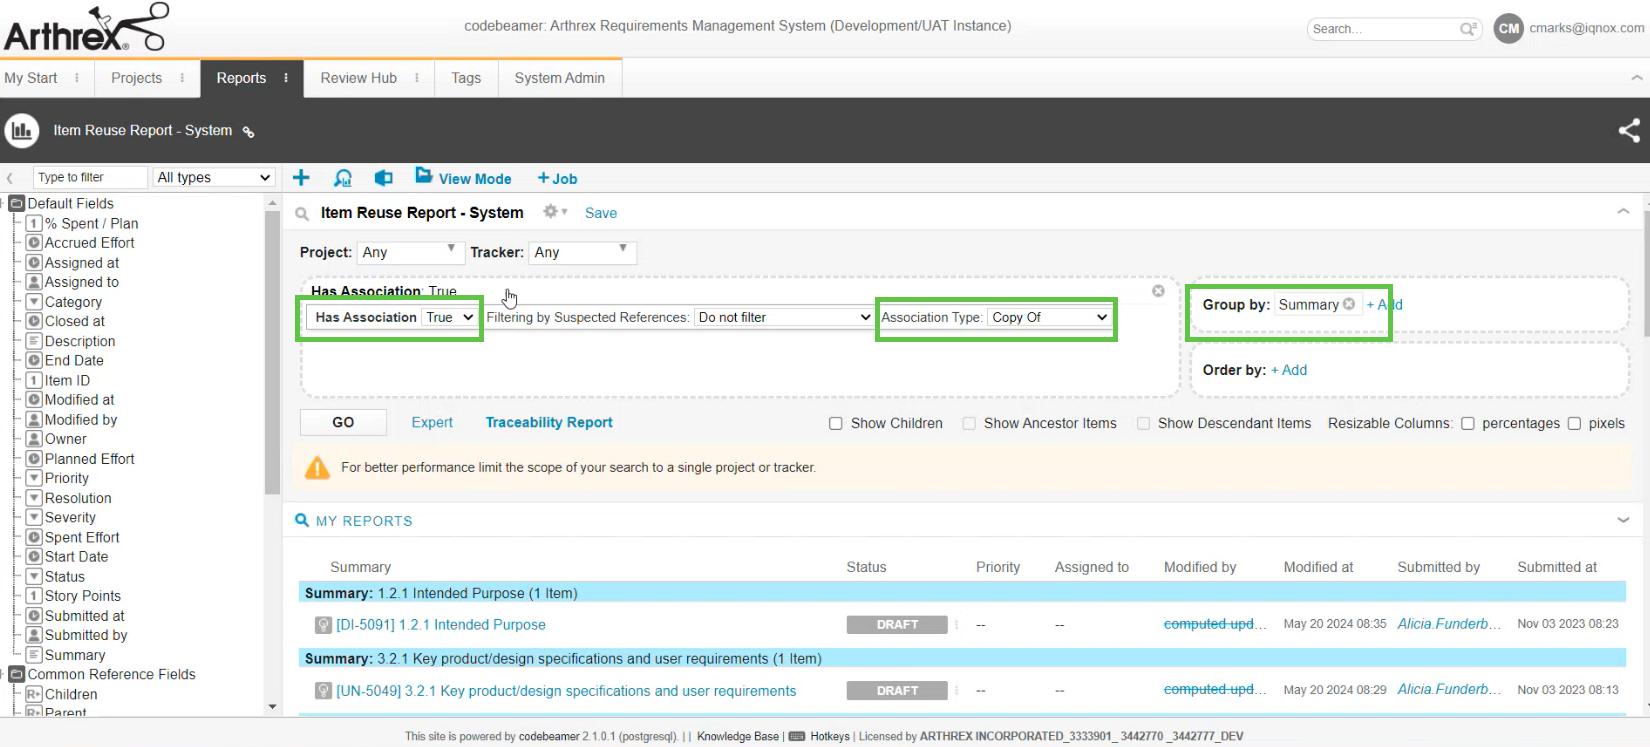Image resolution: width=1650 pixels, height=747 pixels.
Task: Click the magnifier icon next to the search box
Action: pos(1467,29)
